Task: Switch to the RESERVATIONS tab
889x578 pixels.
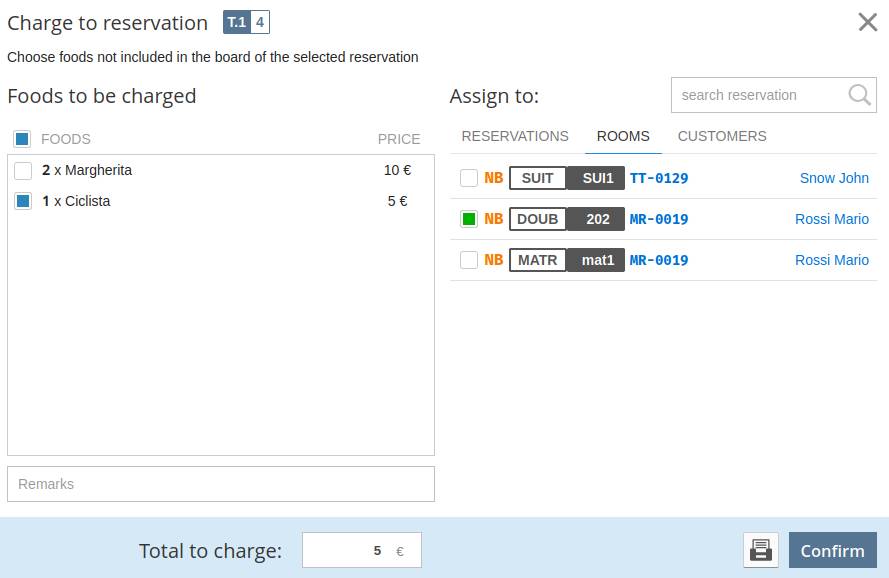Action: [x=515, y=136]
